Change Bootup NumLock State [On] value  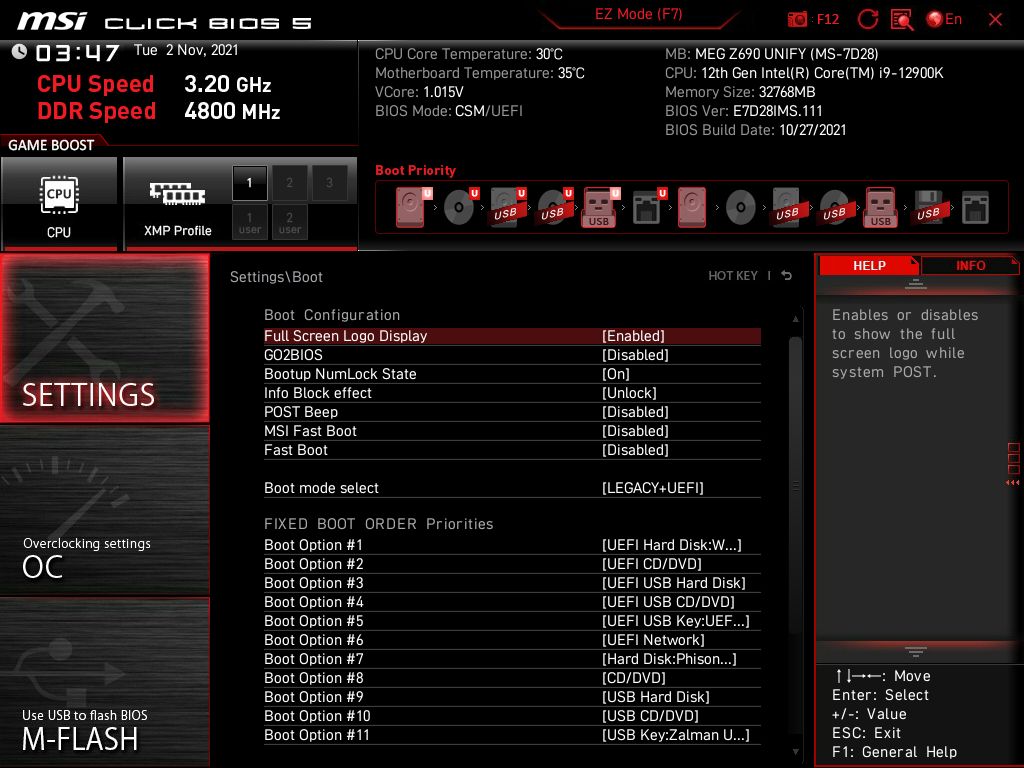point(615,374)
